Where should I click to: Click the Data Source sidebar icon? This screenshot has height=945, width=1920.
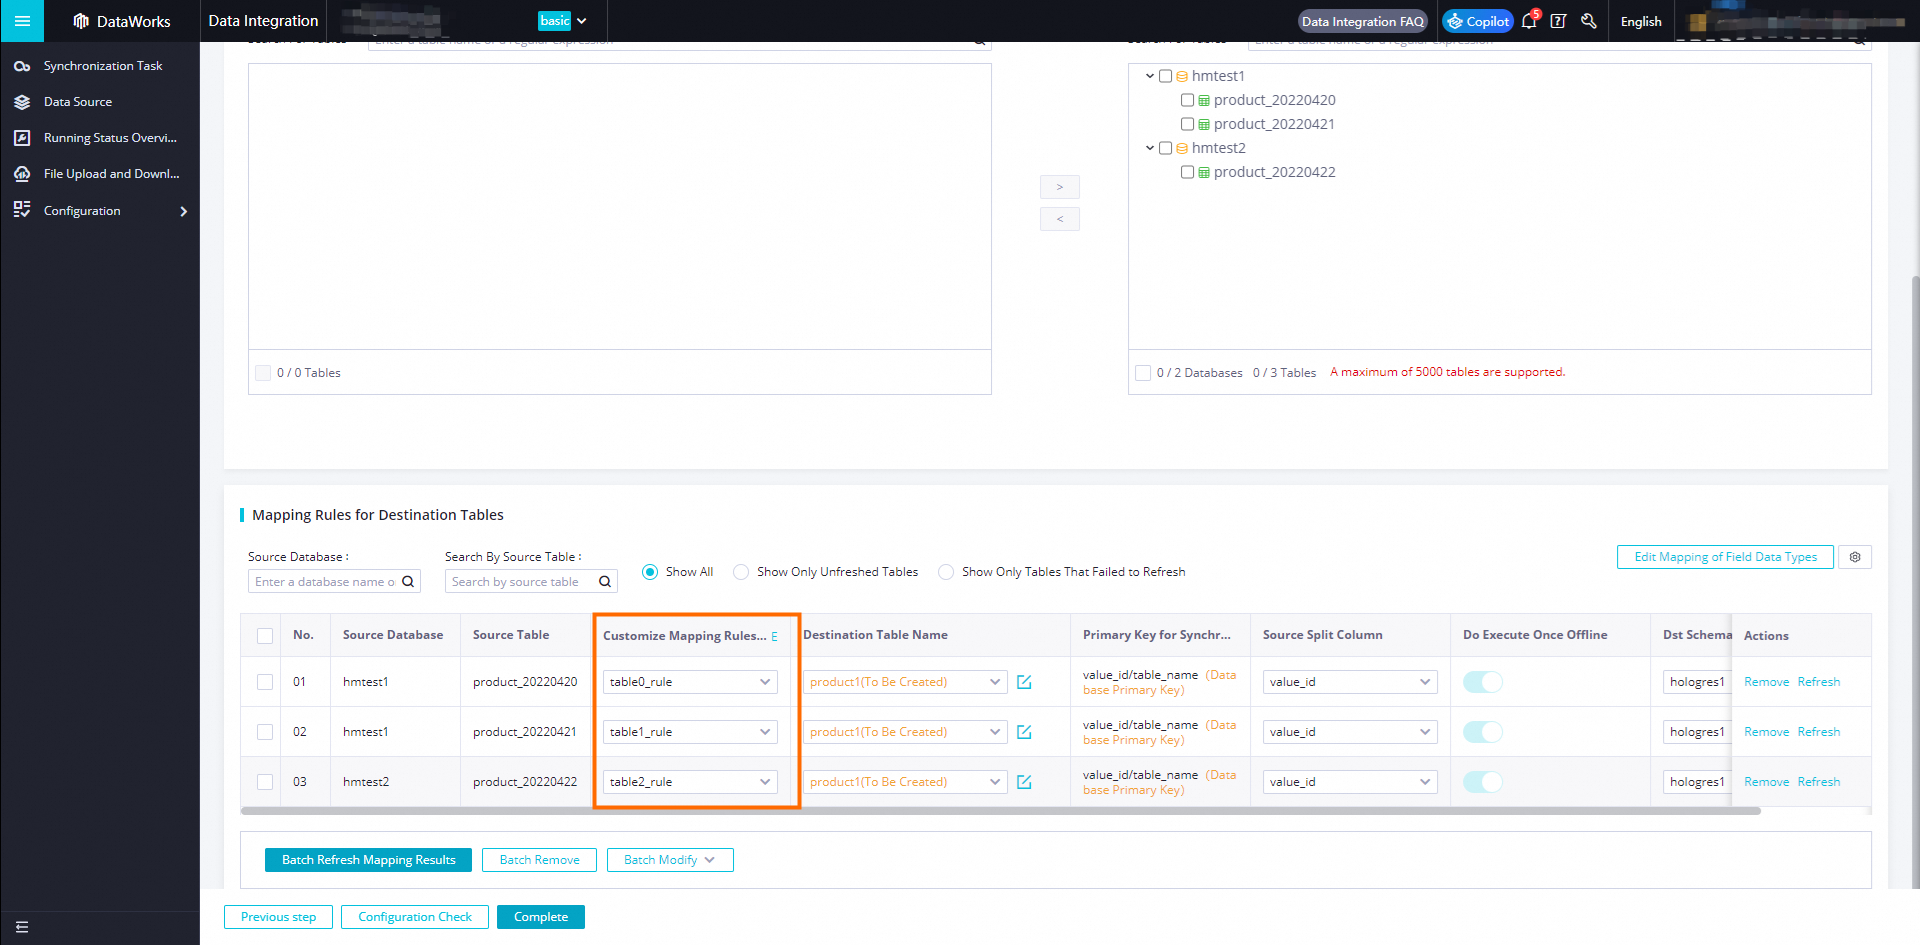pyautogui.click(x=22, y=102)
